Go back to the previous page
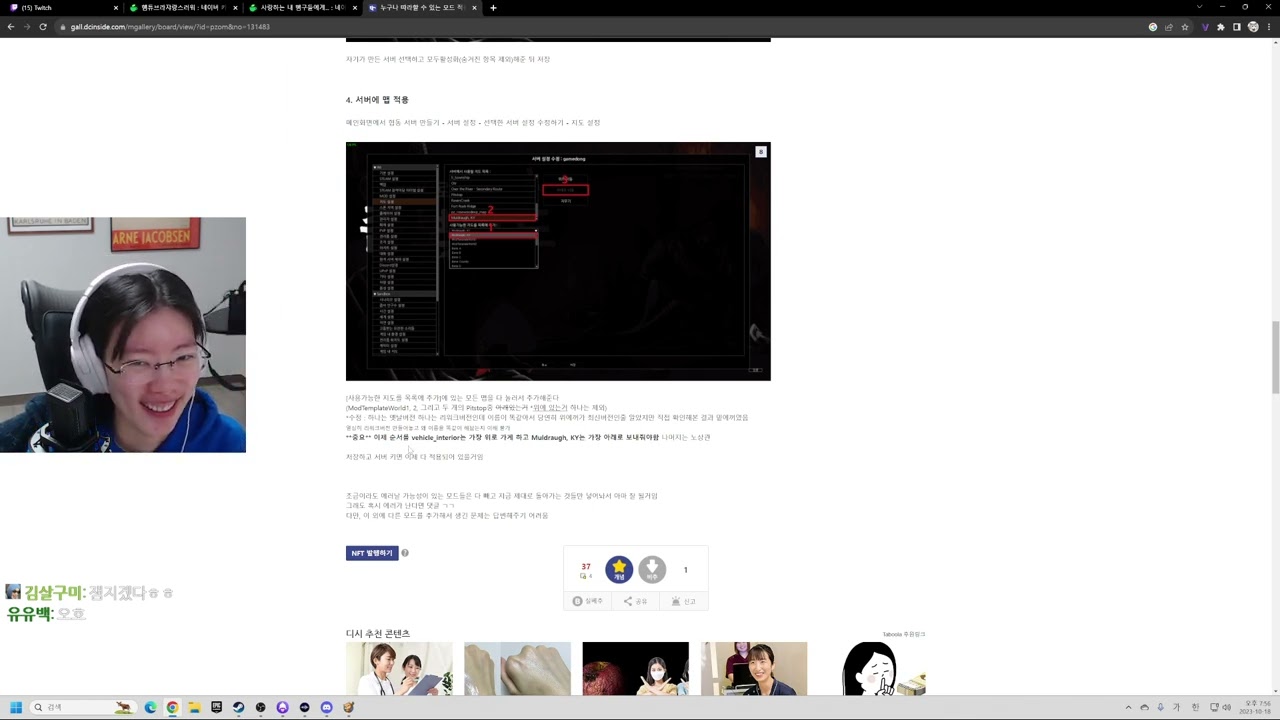The height and width of the screenshot is (720, 1280). pos(10,27)
